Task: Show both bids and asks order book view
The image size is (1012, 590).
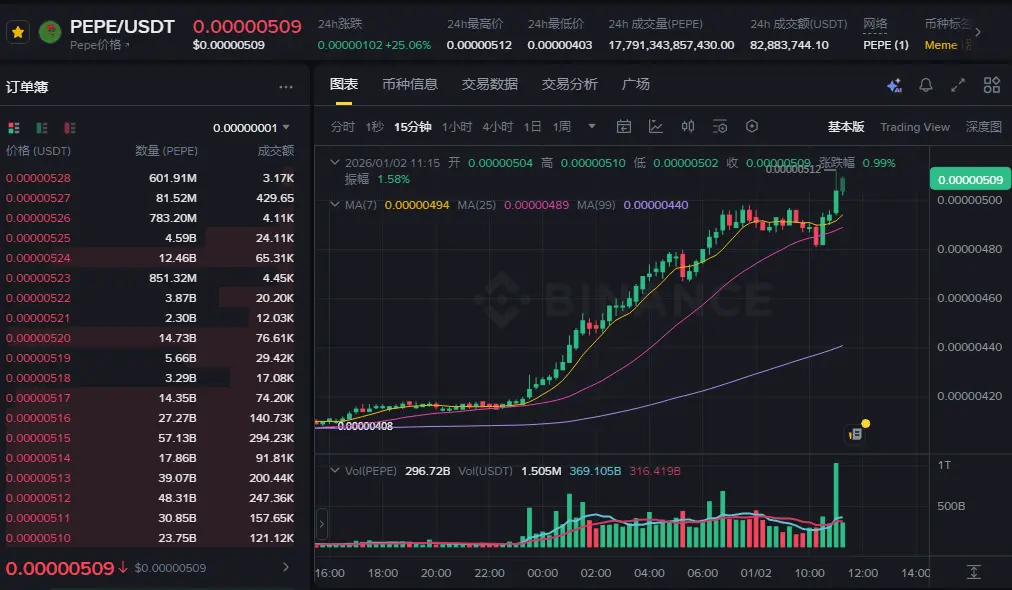Action: (x=14, y=128)
